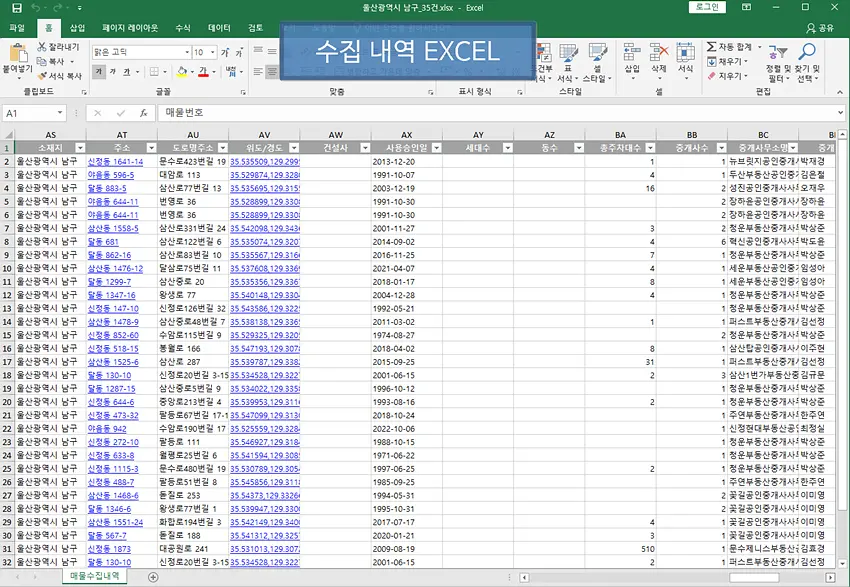The width and height of the screenshot is (850, 587).
Task: Switch to the 삽입 (Insert) ribbon tab
Action: pyautogui.click(x=77, y=28)
